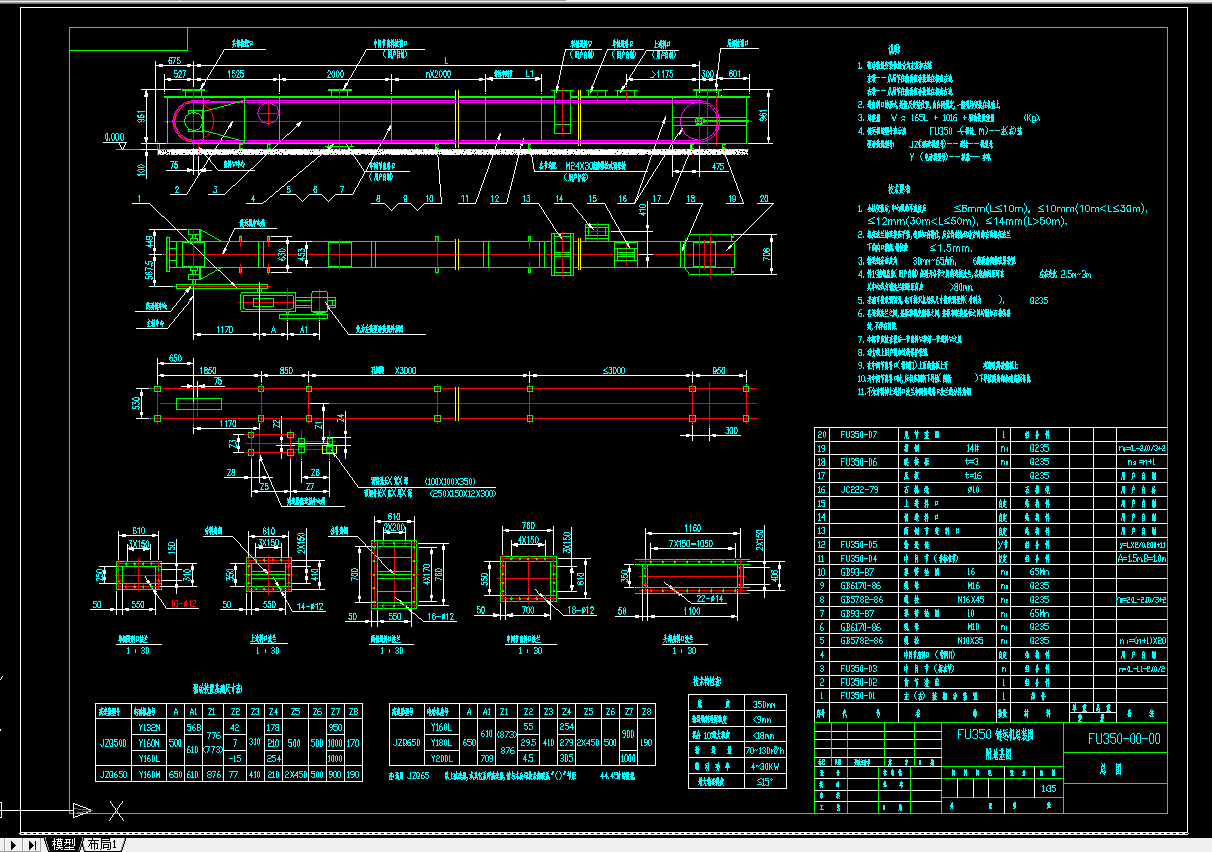1212x852 pixels.
Task: Select the Y132N motor model cell
Action: 149,727
